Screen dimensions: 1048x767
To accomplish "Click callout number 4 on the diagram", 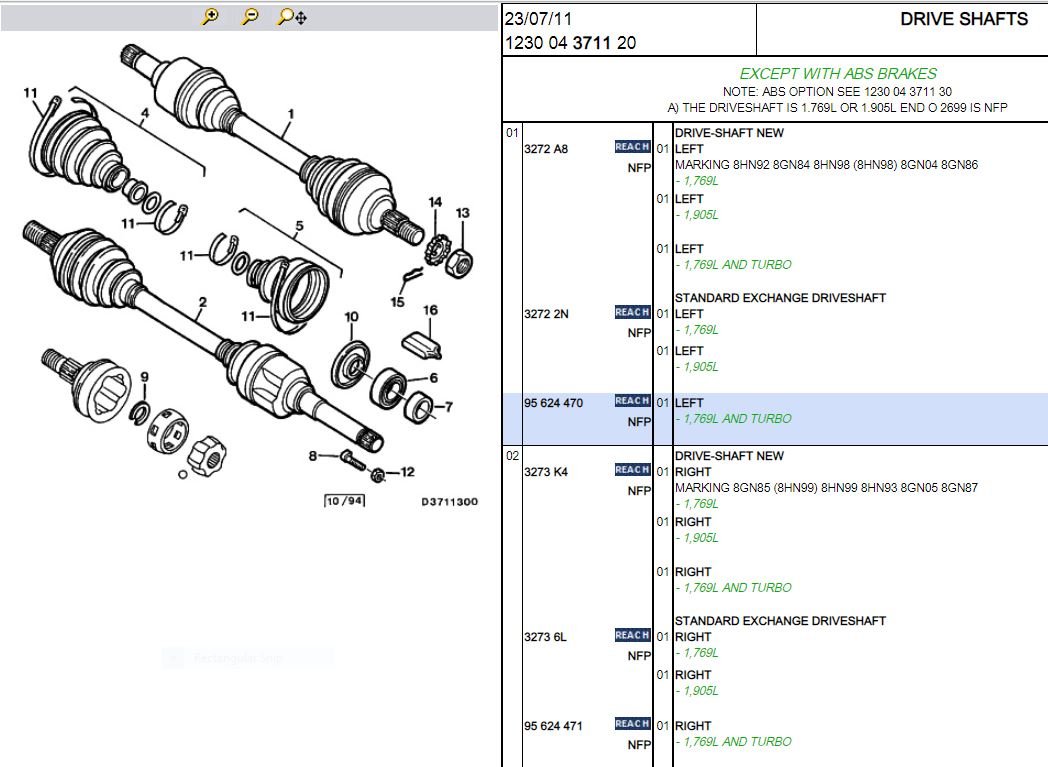I will click(x=145, y=114).
